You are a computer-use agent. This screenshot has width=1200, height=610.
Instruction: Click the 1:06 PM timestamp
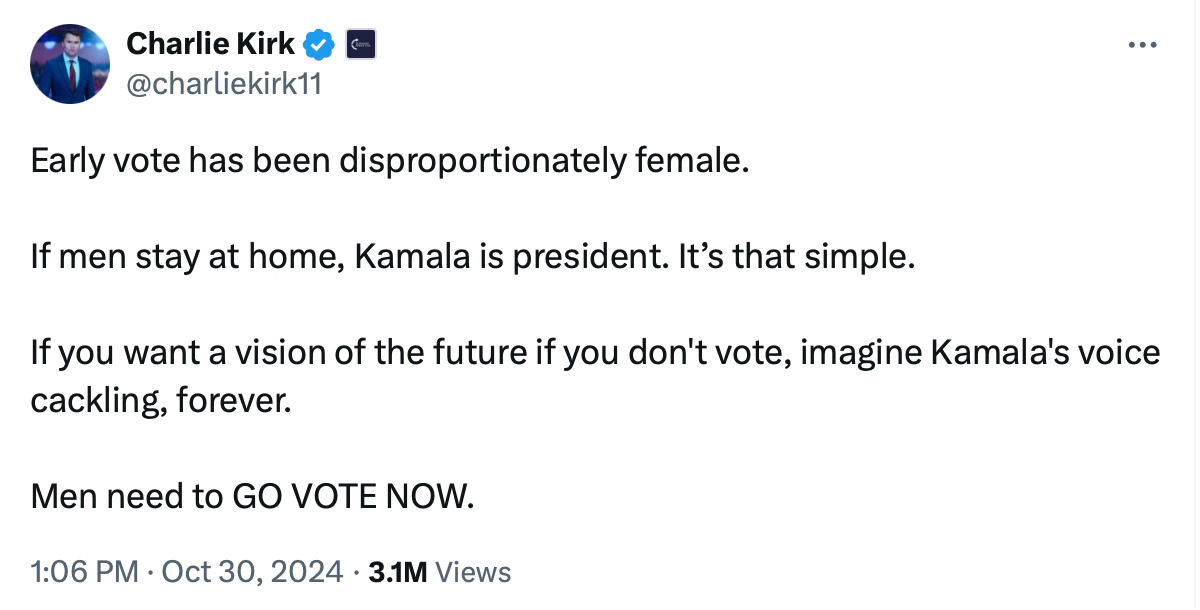(x=85, y=572)
